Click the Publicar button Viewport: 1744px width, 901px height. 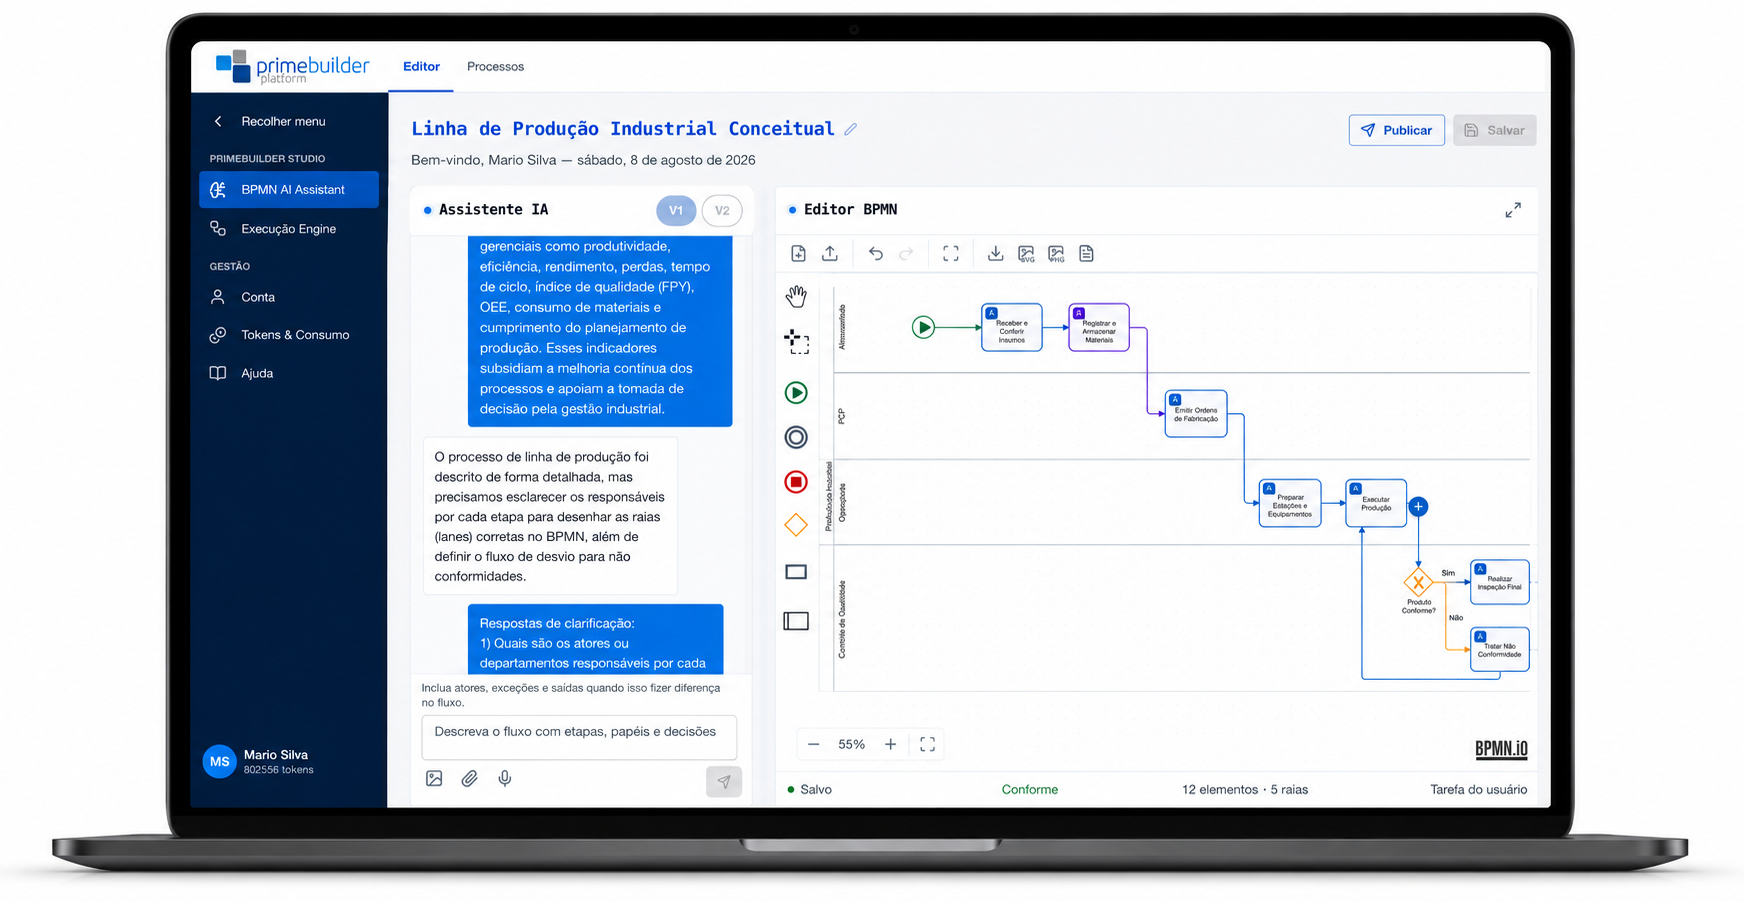[1396, 130]
